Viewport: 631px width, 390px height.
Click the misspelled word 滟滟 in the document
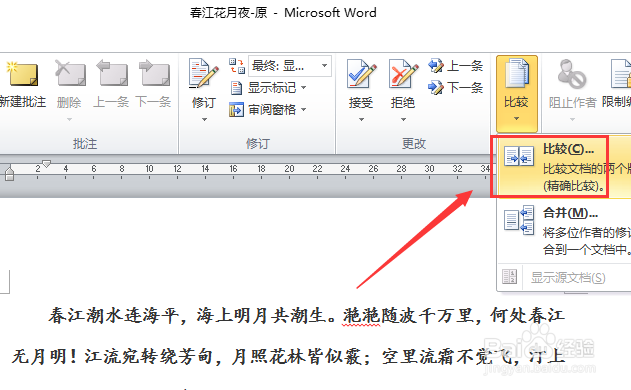361,316
